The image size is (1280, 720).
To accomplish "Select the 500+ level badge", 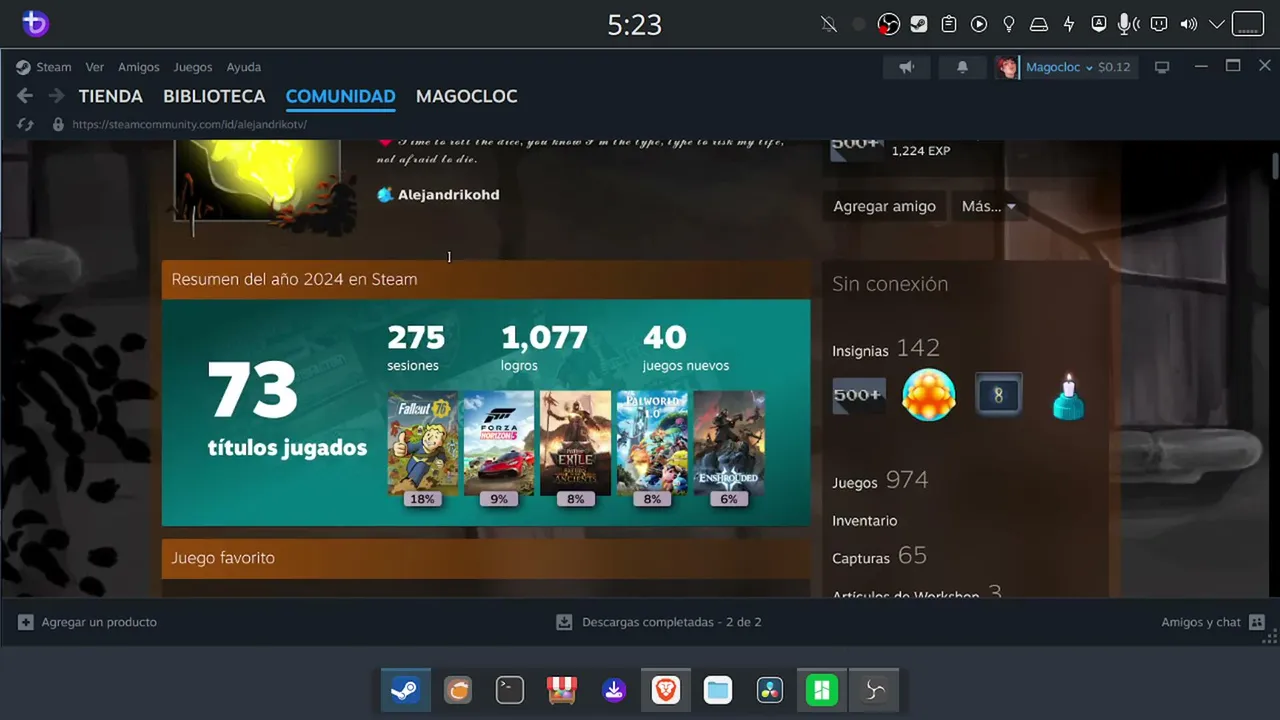I will click(x=858, y=395).
